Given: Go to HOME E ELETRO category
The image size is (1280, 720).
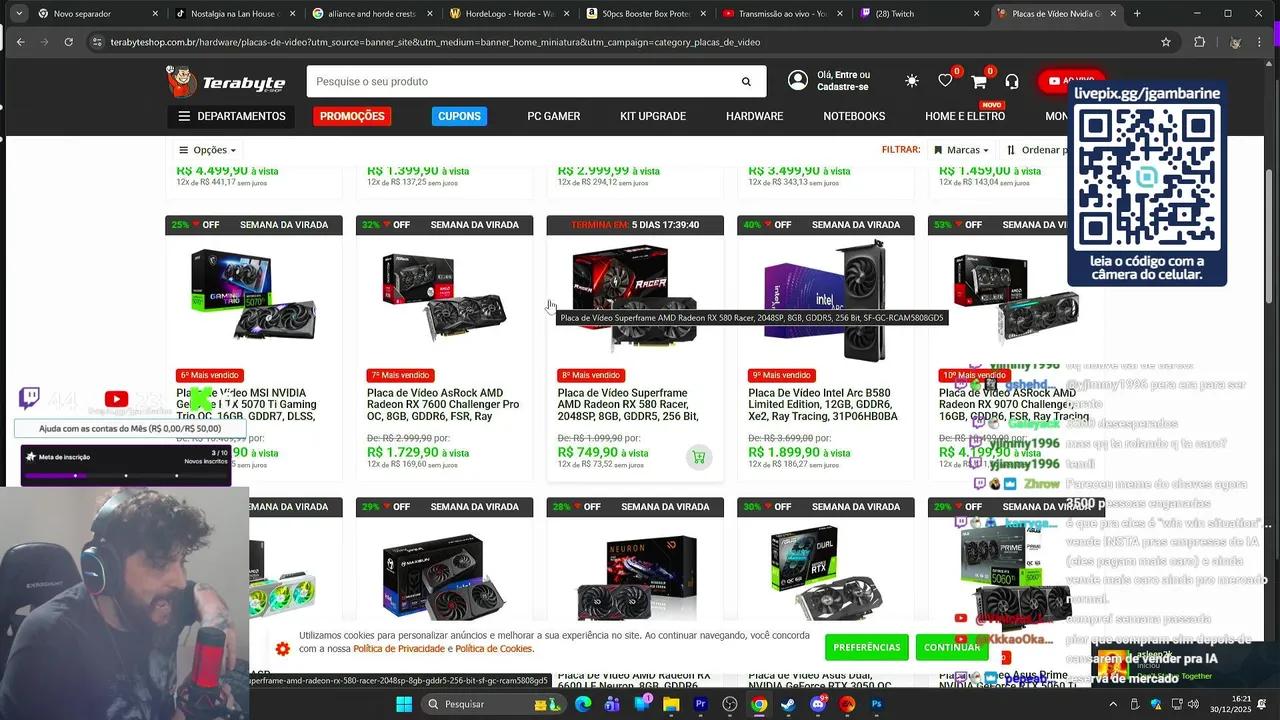Looking at the screenshot, I should (x=965, y=116).
